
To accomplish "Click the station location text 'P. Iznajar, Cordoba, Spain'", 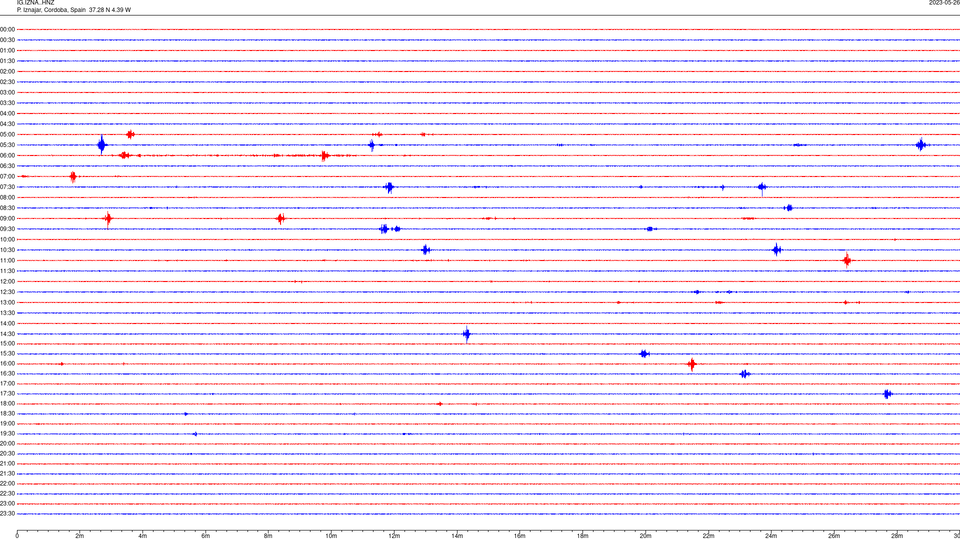I will [51, 10].
